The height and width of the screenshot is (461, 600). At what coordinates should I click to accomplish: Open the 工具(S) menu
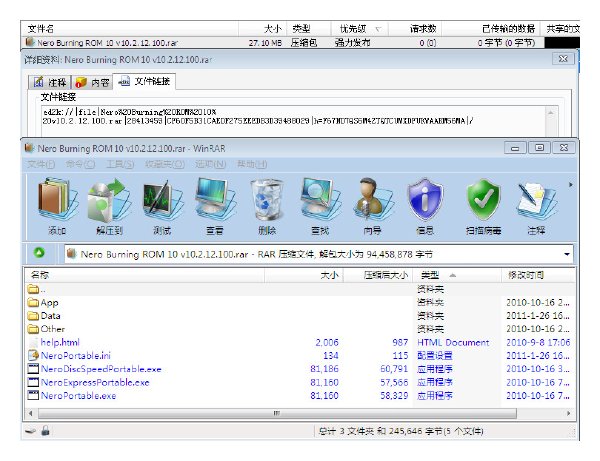(120, 164)
